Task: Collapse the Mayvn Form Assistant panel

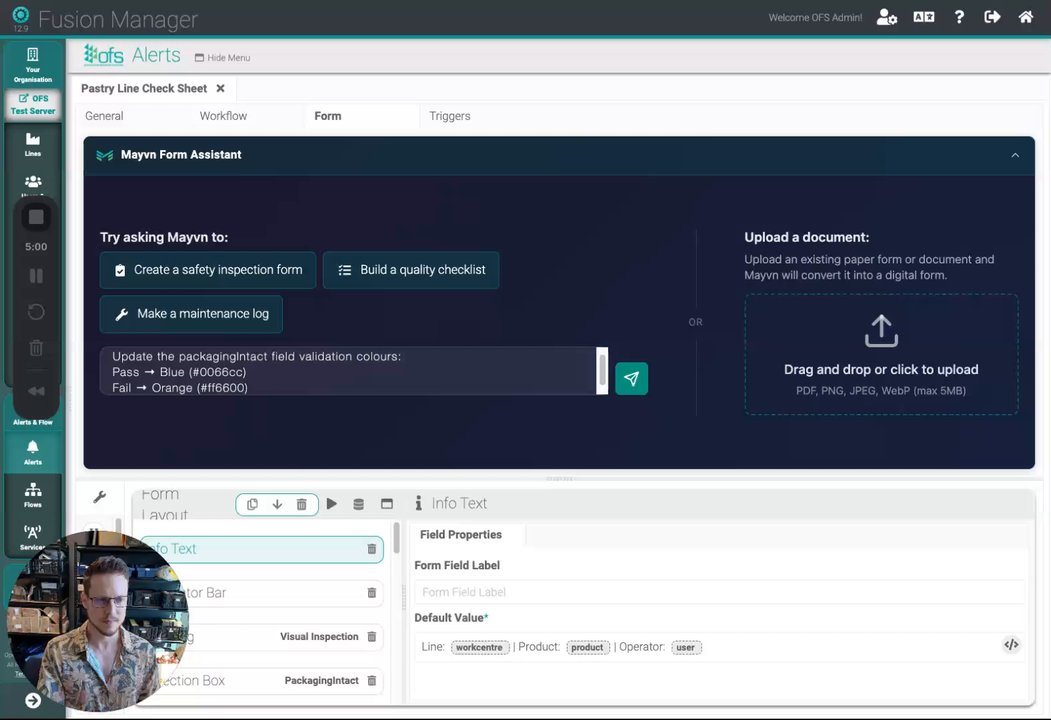Action: pos(1015,155)
